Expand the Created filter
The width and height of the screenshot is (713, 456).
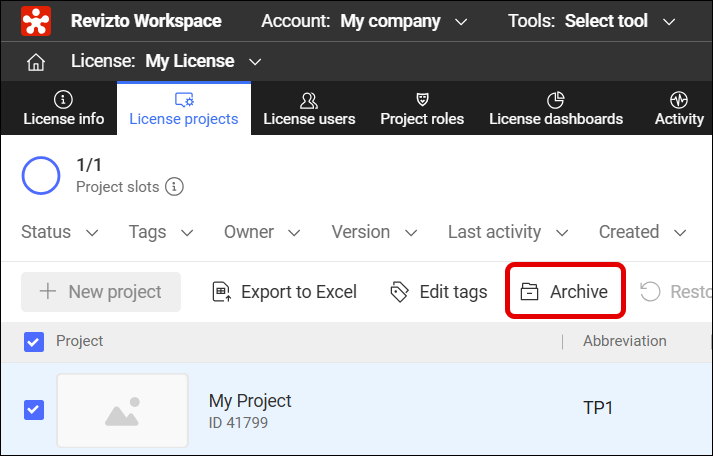pos(643,232)
